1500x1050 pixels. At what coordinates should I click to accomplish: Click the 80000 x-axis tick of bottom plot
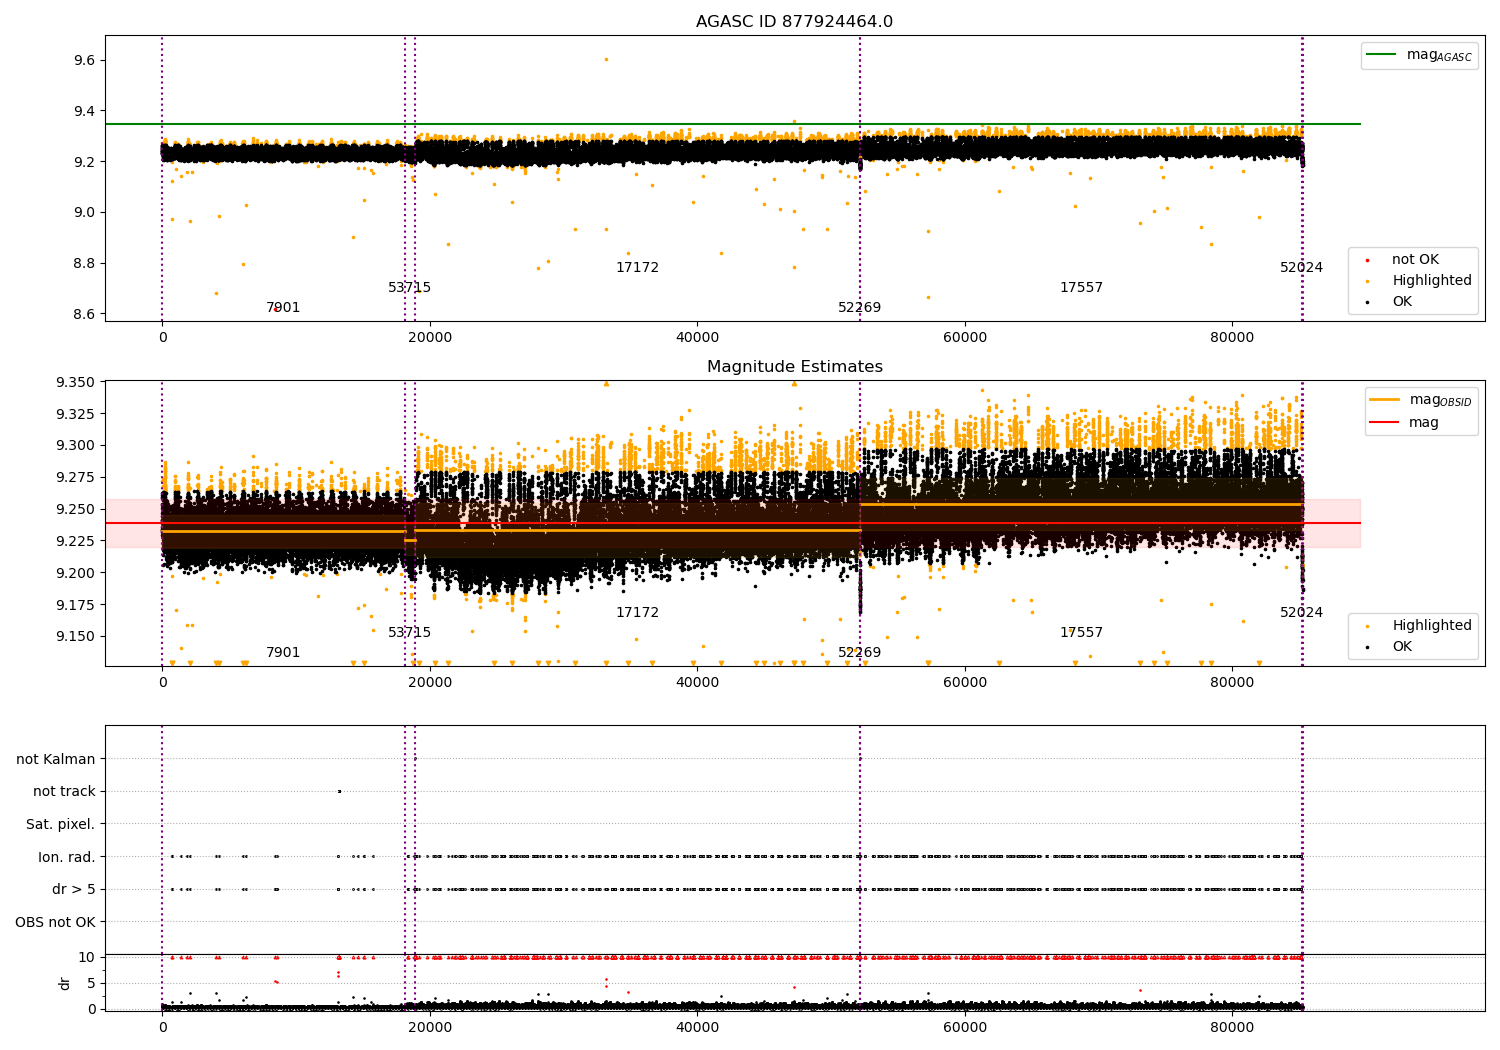tap(1232, 1027)
